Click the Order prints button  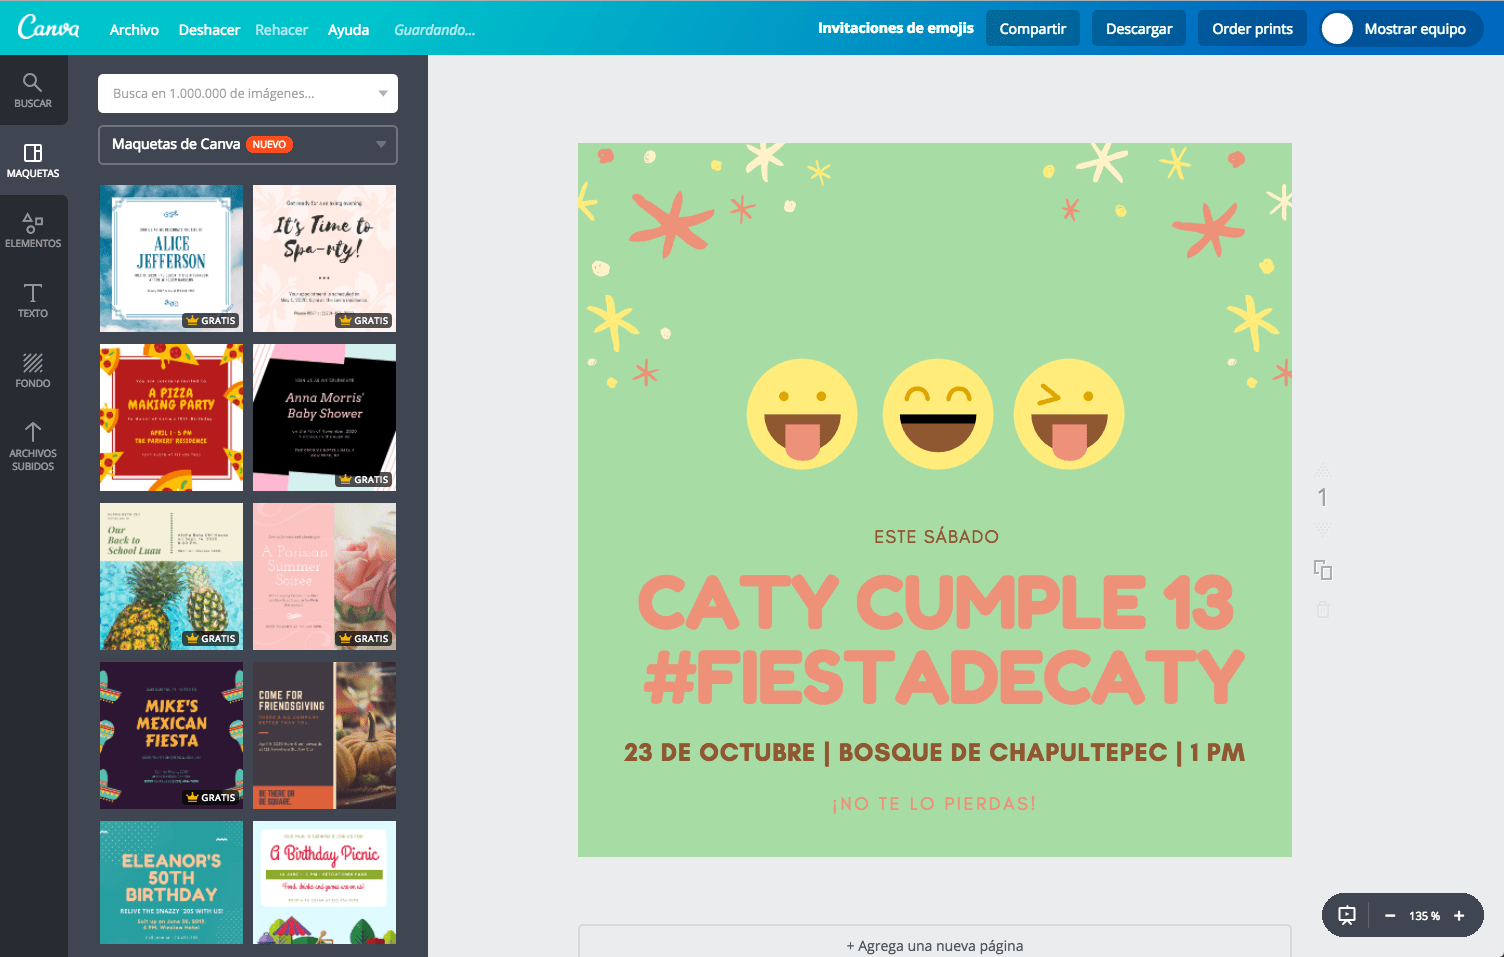tap(1252, 28)
